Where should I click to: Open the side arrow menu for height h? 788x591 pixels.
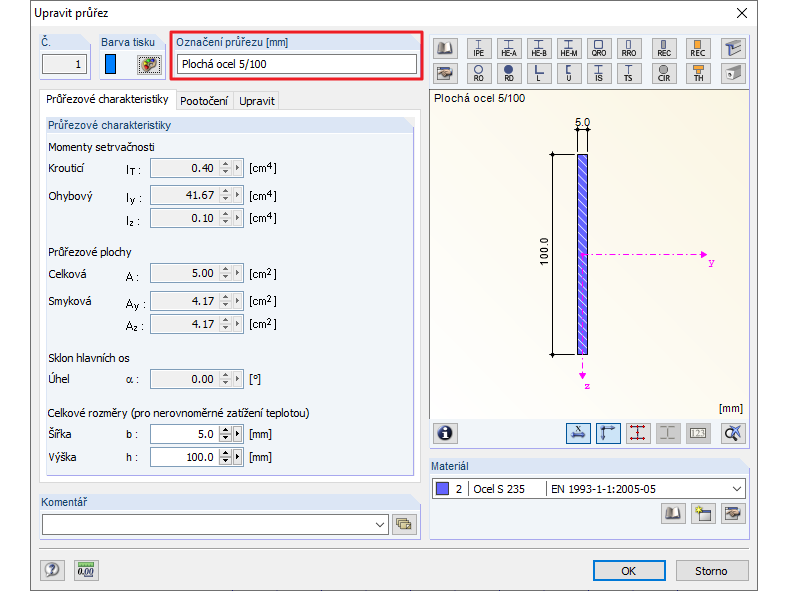click(x=238, y=457)
